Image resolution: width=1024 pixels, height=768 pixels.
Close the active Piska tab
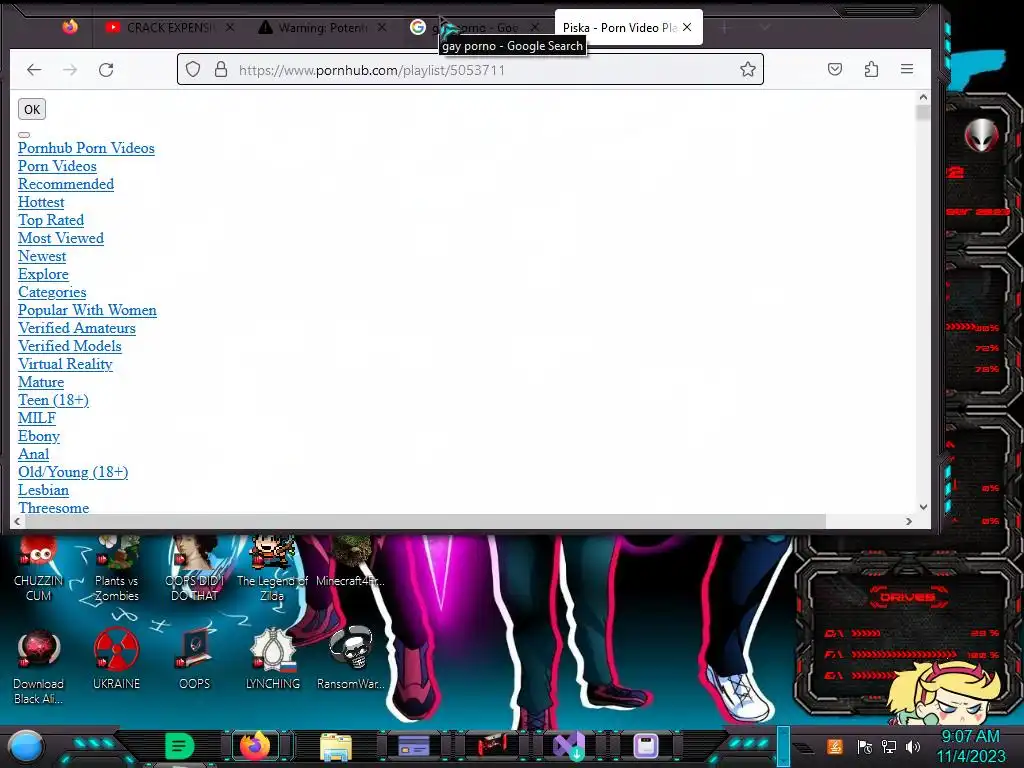point(687,27)
